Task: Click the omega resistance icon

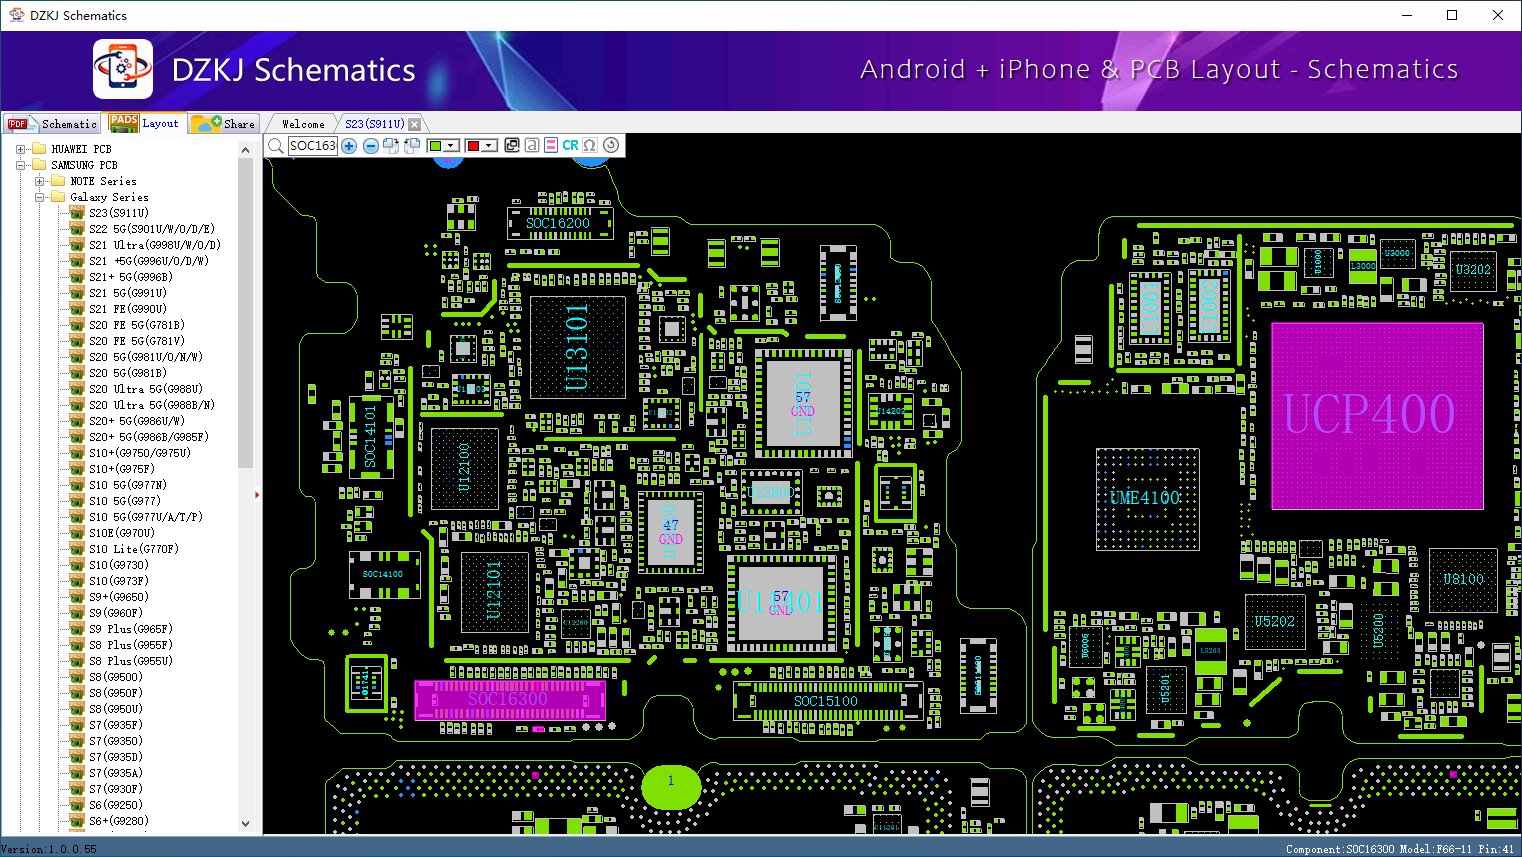Action: [x=590, y=146]
